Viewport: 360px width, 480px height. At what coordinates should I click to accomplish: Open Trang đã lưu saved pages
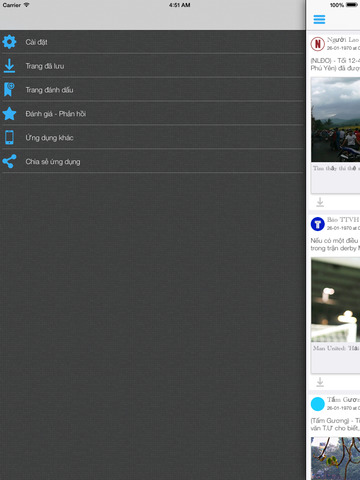(x=153, y=66)
